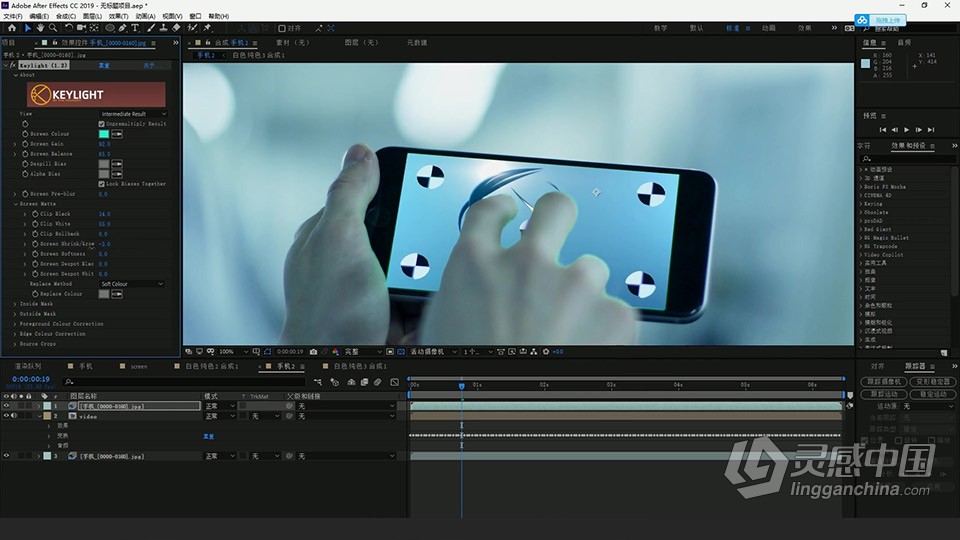Hide layer 1 with its eye toggle

(x=6, y=406)
